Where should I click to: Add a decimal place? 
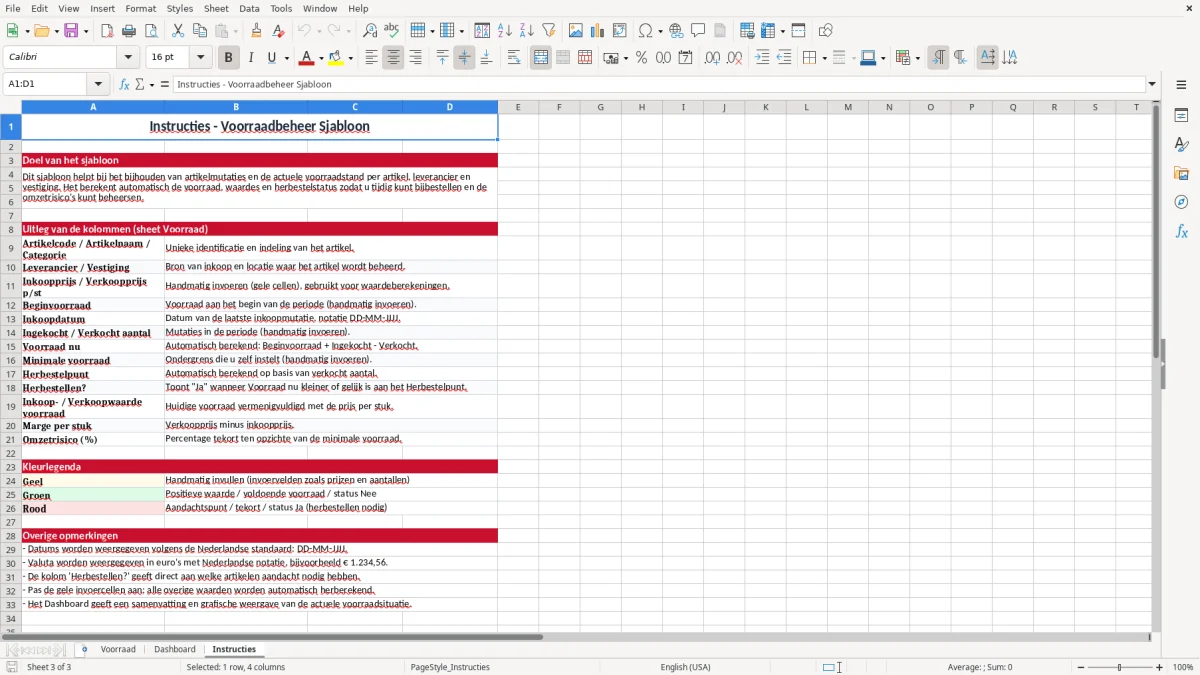(713, 58)
